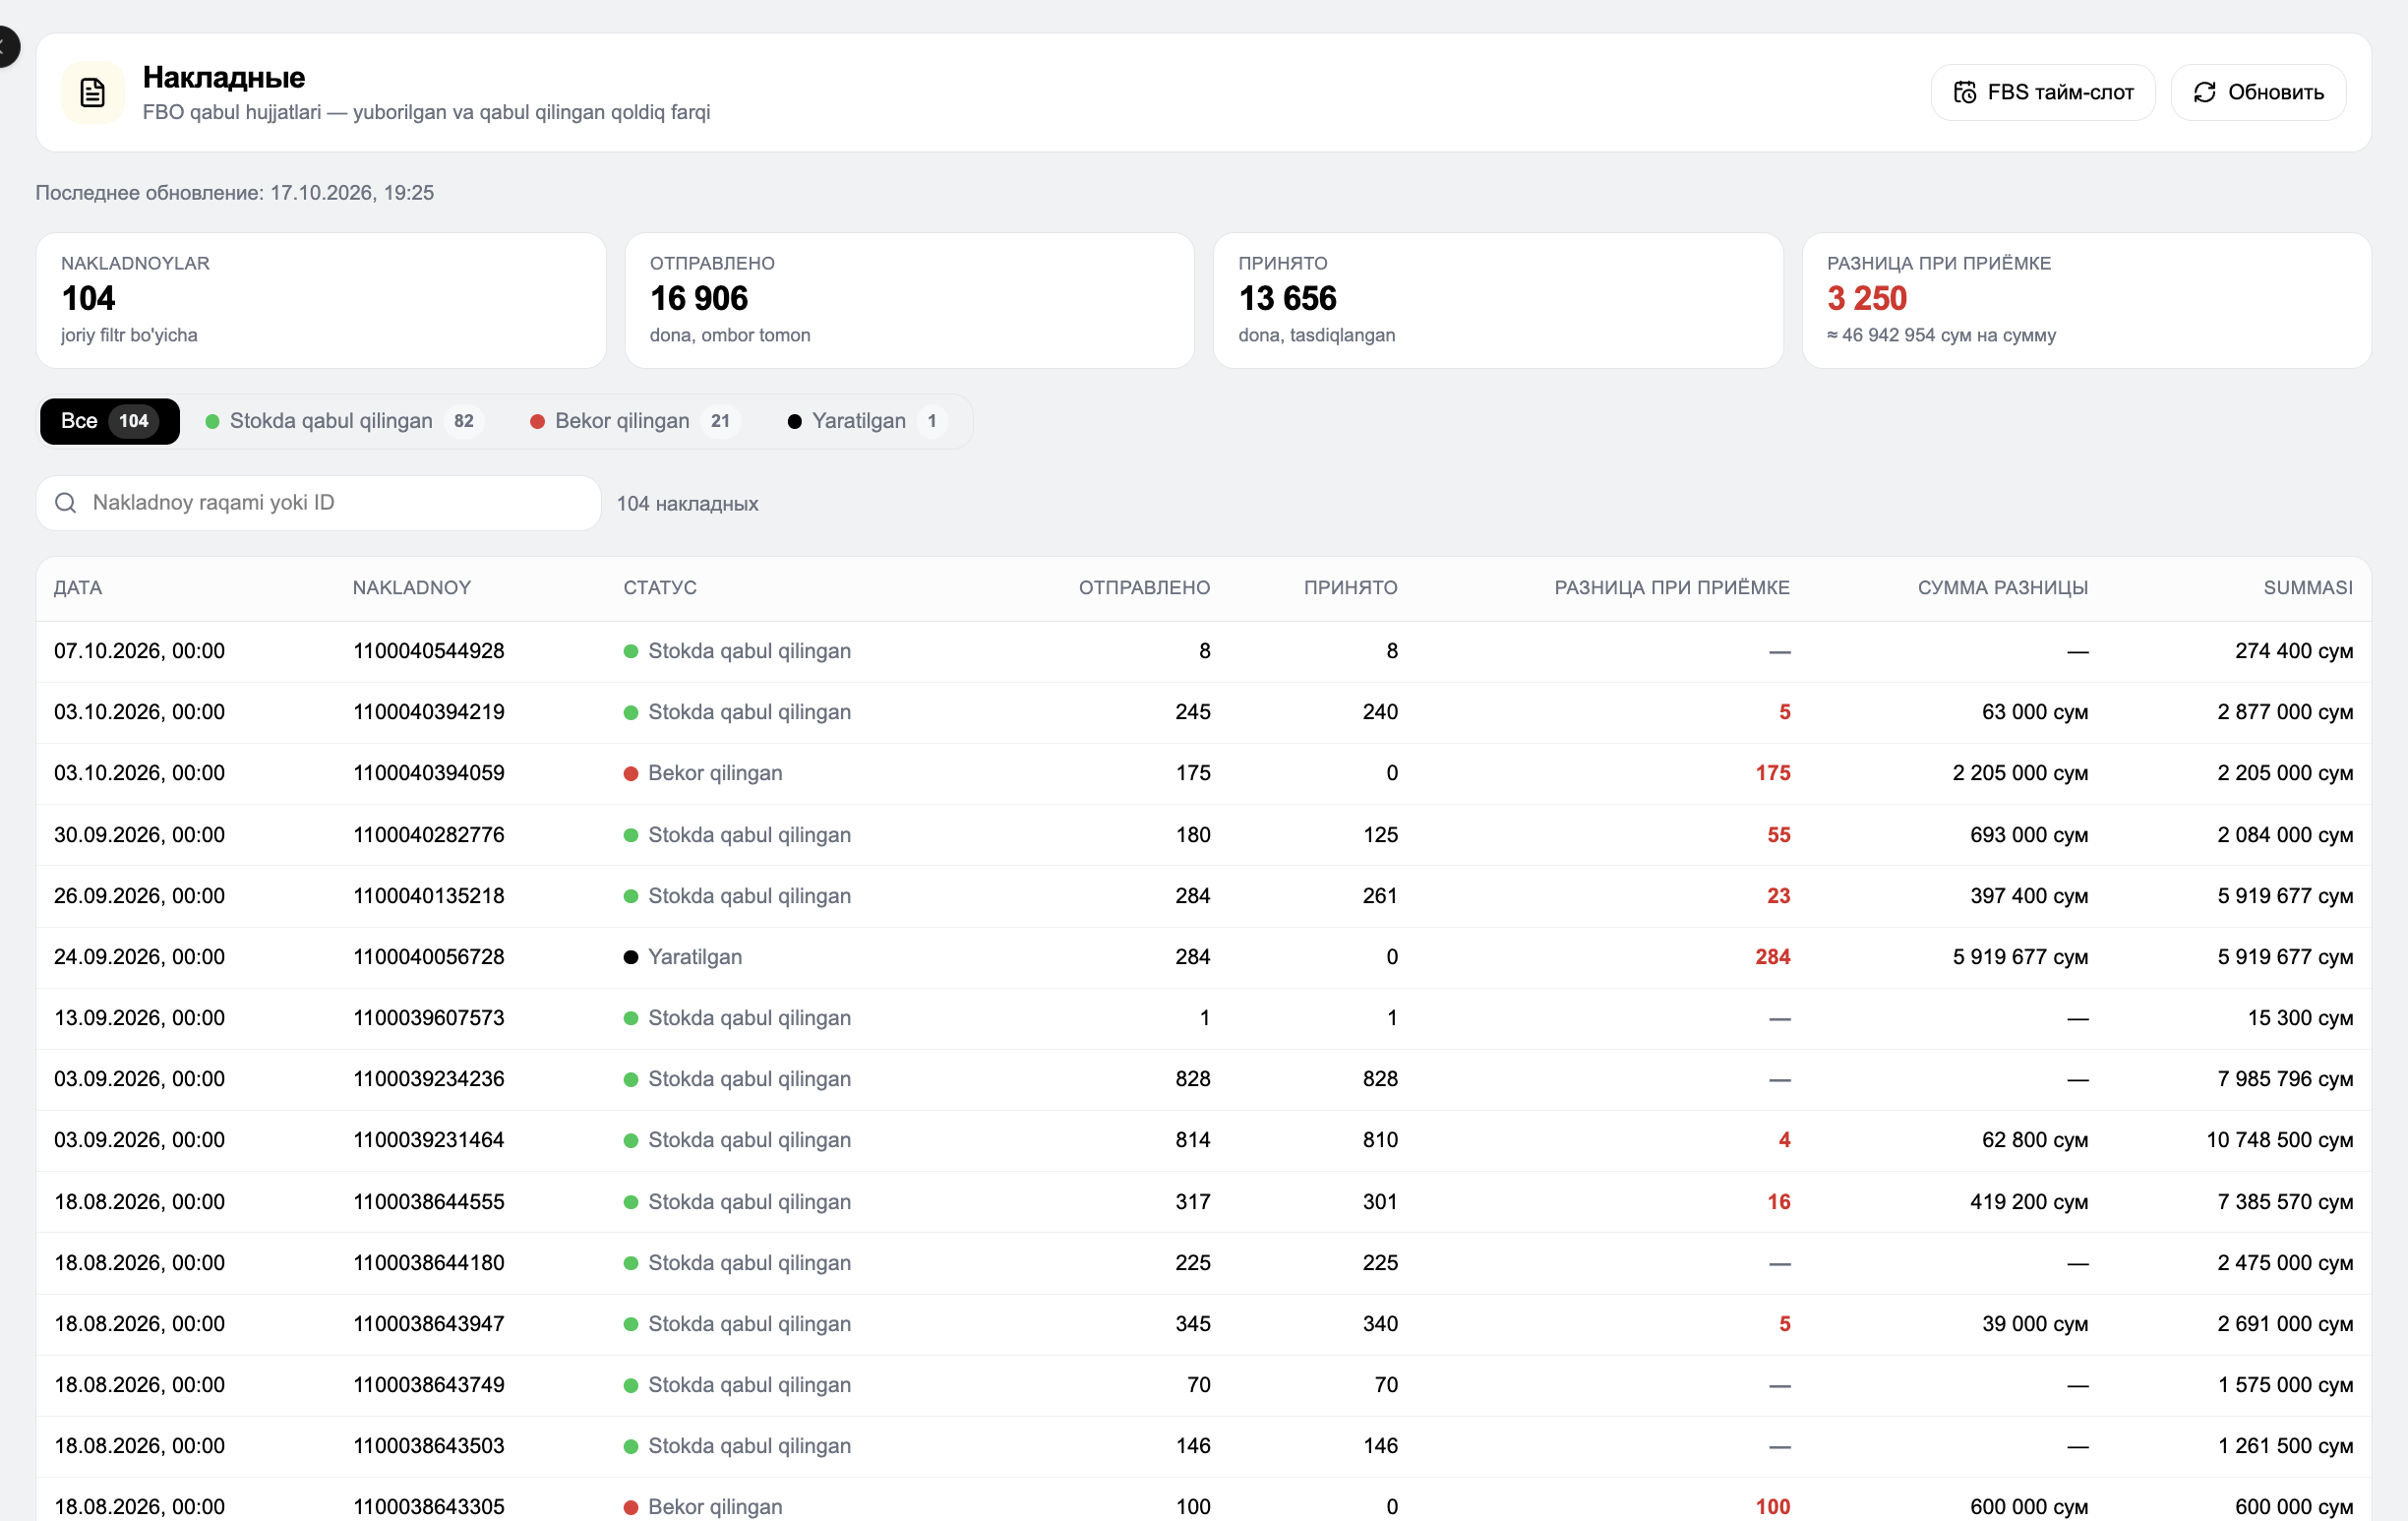Click the NAKLADNOYLAR 104 summary card
The width and height of the screenshot is (2408, 1521).
pos(321,301)
